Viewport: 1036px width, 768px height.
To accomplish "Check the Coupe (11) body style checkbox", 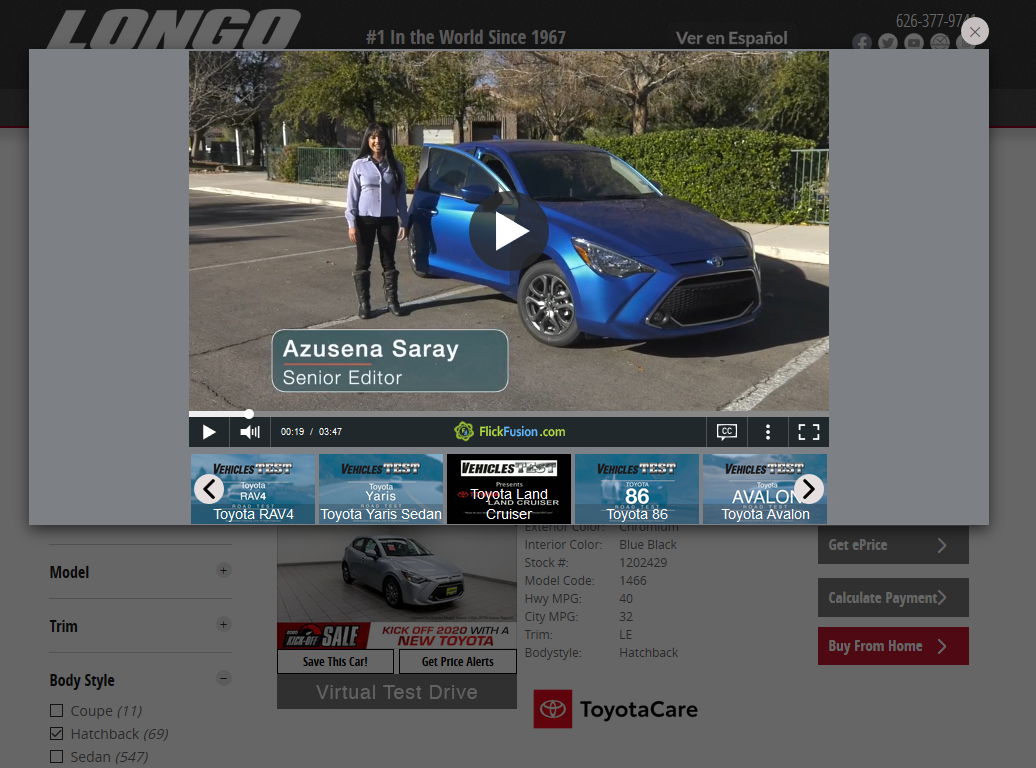I will [57, 710].
